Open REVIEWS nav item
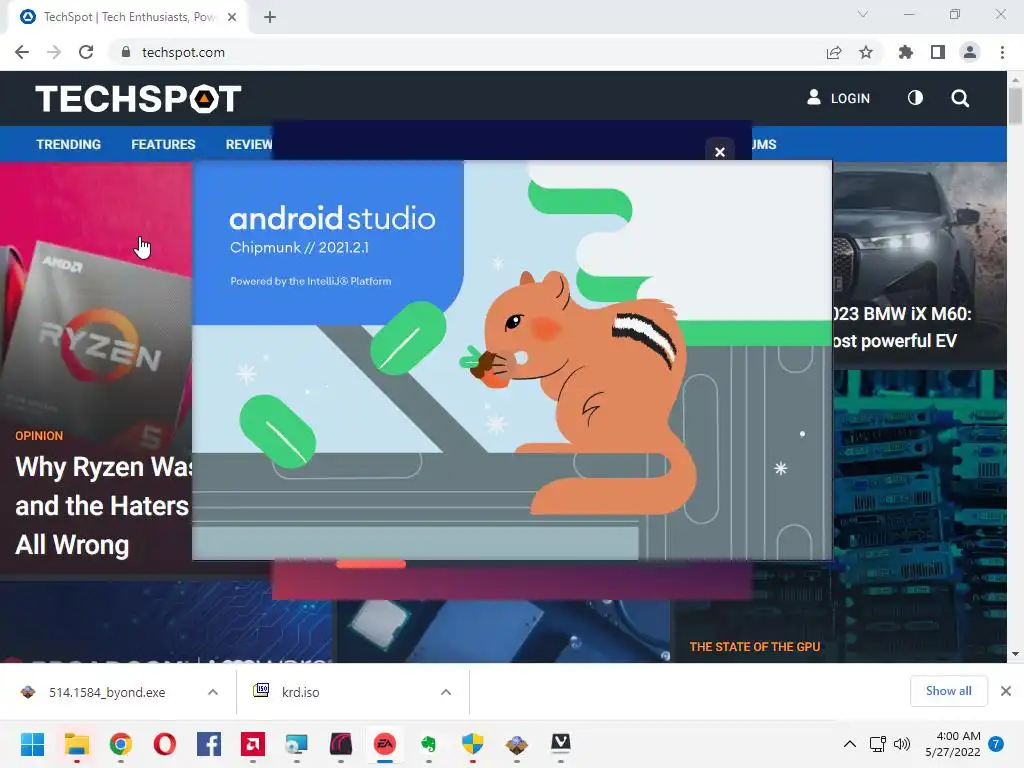This screenshot has height=768, width=1024. [x=249, y=144]
